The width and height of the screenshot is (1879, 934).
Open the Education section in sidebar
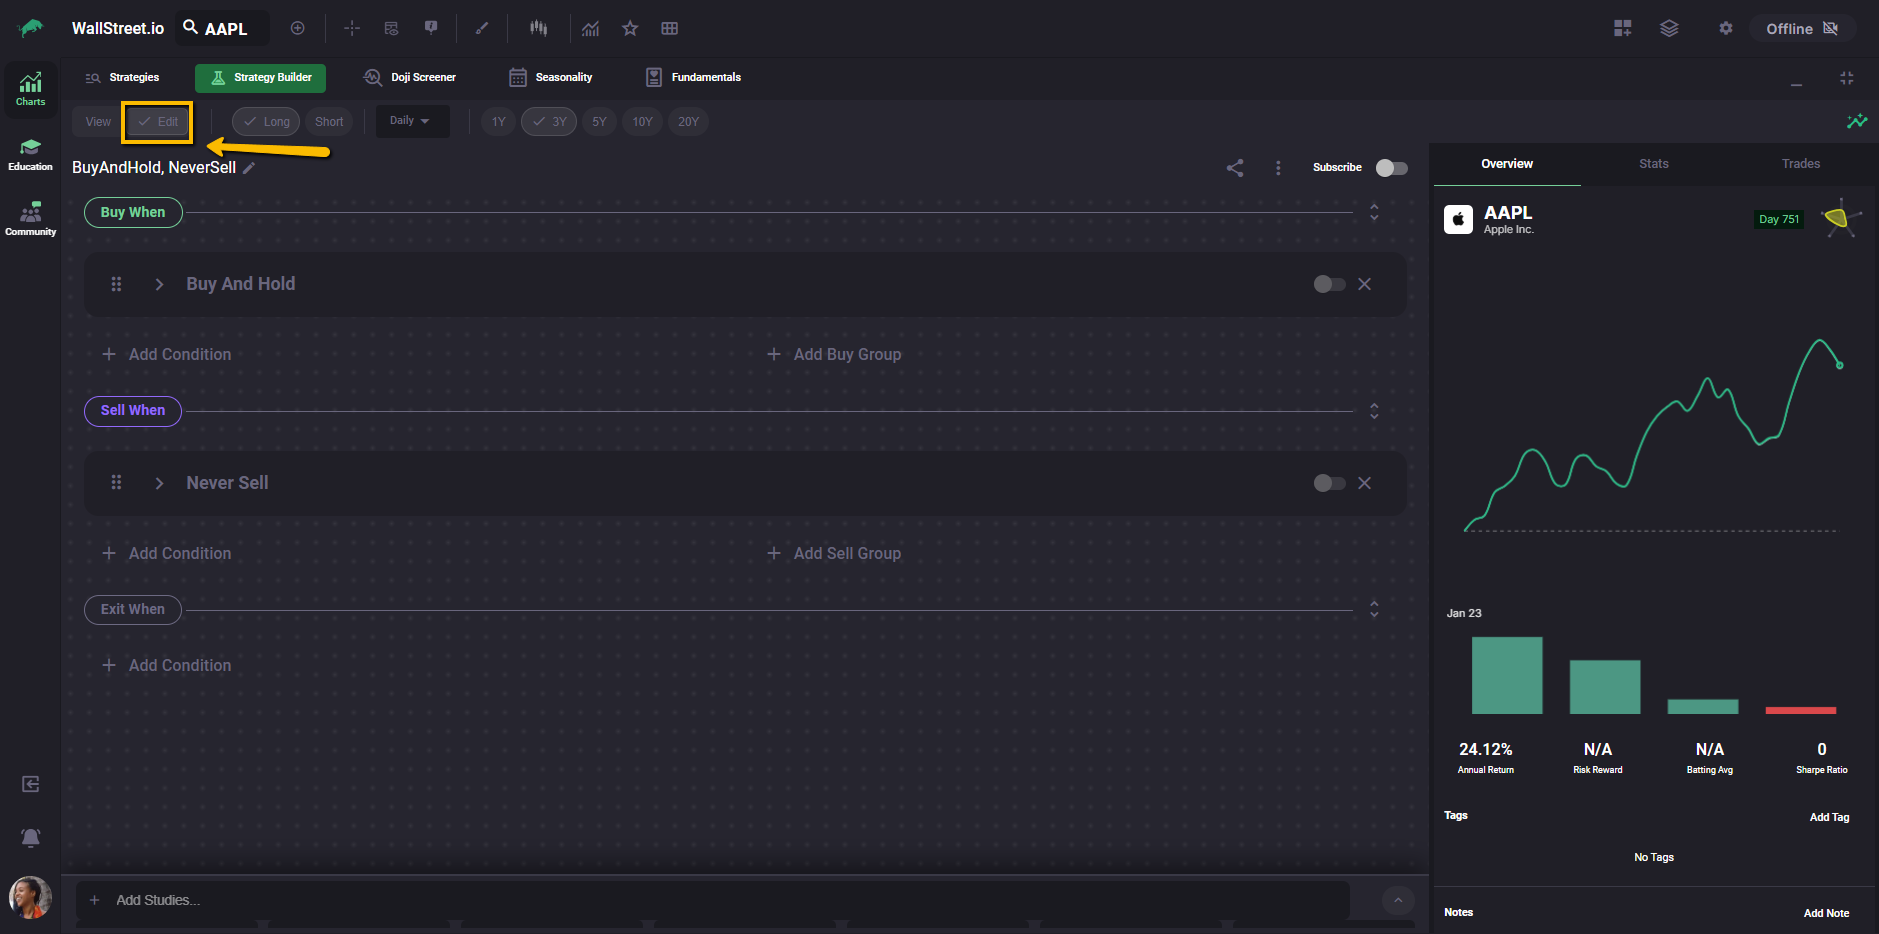(31, 155)
